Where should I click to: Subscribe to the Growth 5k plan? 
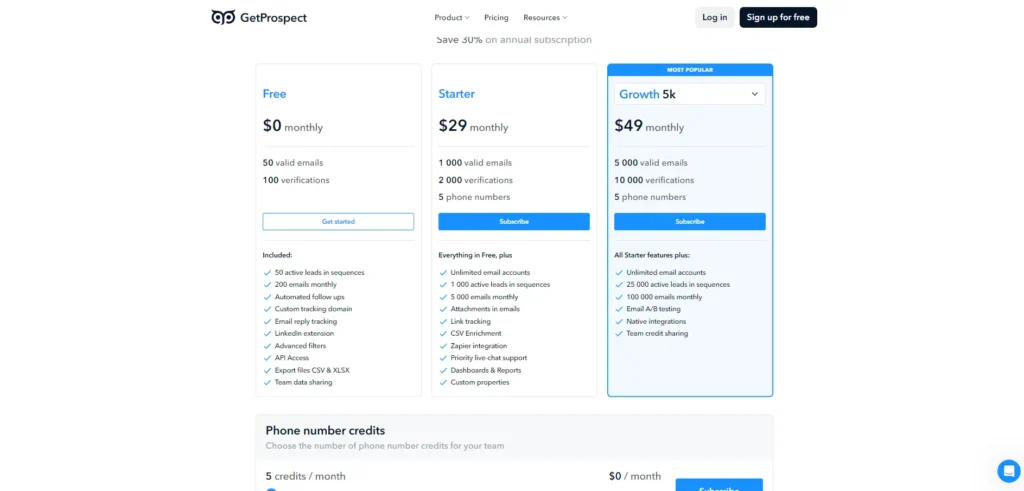[x=690, y=221]
